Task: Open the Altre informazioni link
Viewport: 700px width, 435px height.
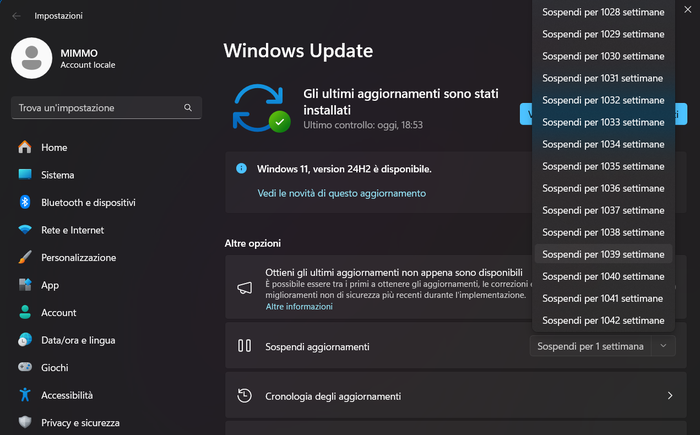Action: (x=299, y=306)
